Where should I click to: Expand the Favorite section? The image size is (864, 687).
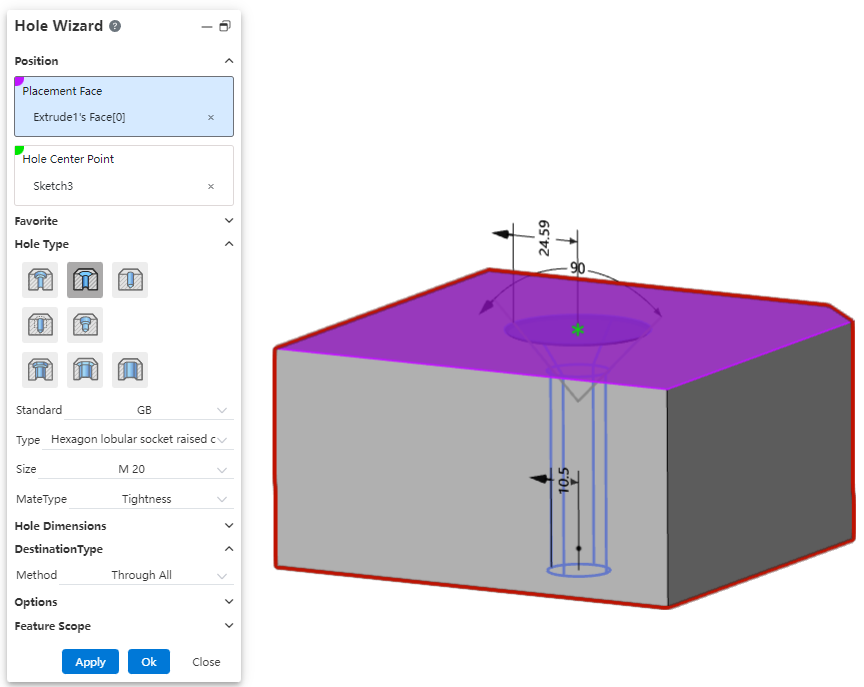tap(228, 221)
